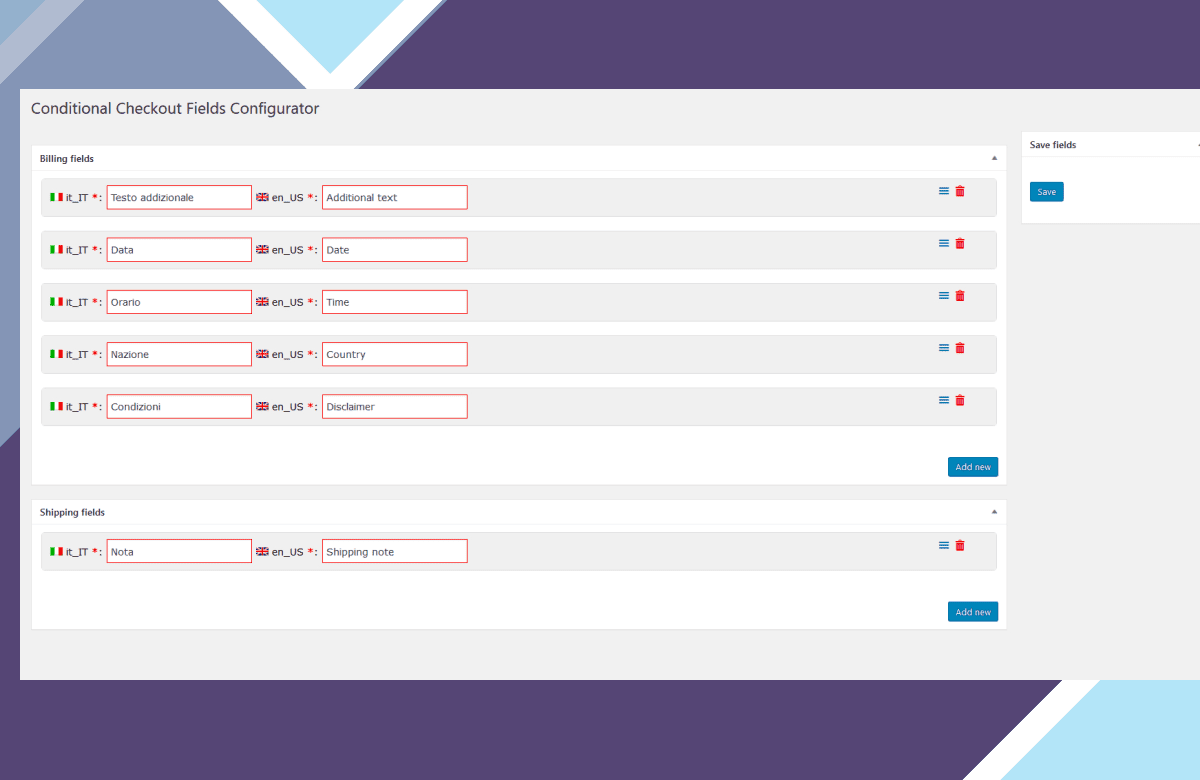Click reorder handle on Orario / Time row
Viewport: 1200px width, 780px height.
click(944, 295)
